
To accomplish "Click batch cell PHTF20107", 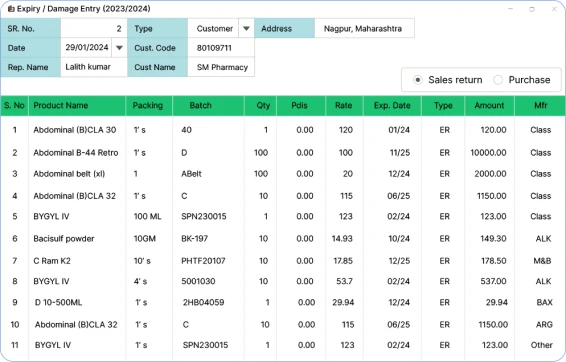I will pos(203,261).
